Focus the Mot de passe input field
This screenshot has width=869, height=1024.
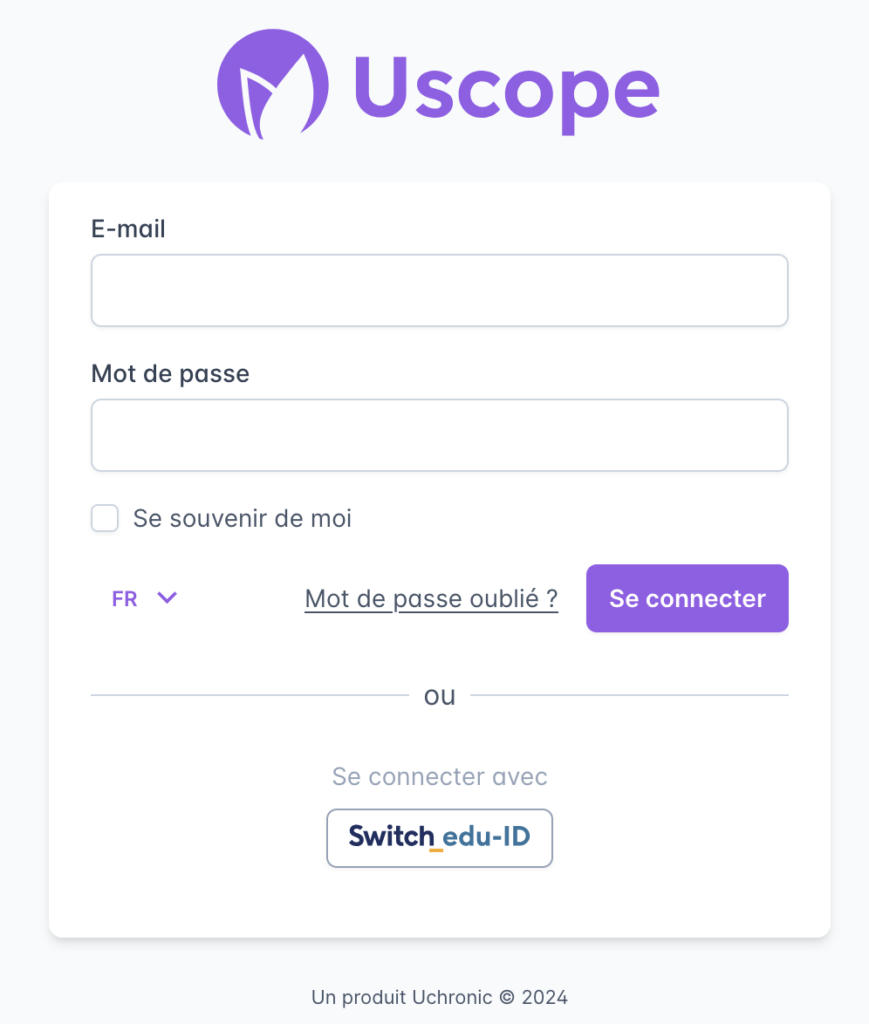(439, 435)
